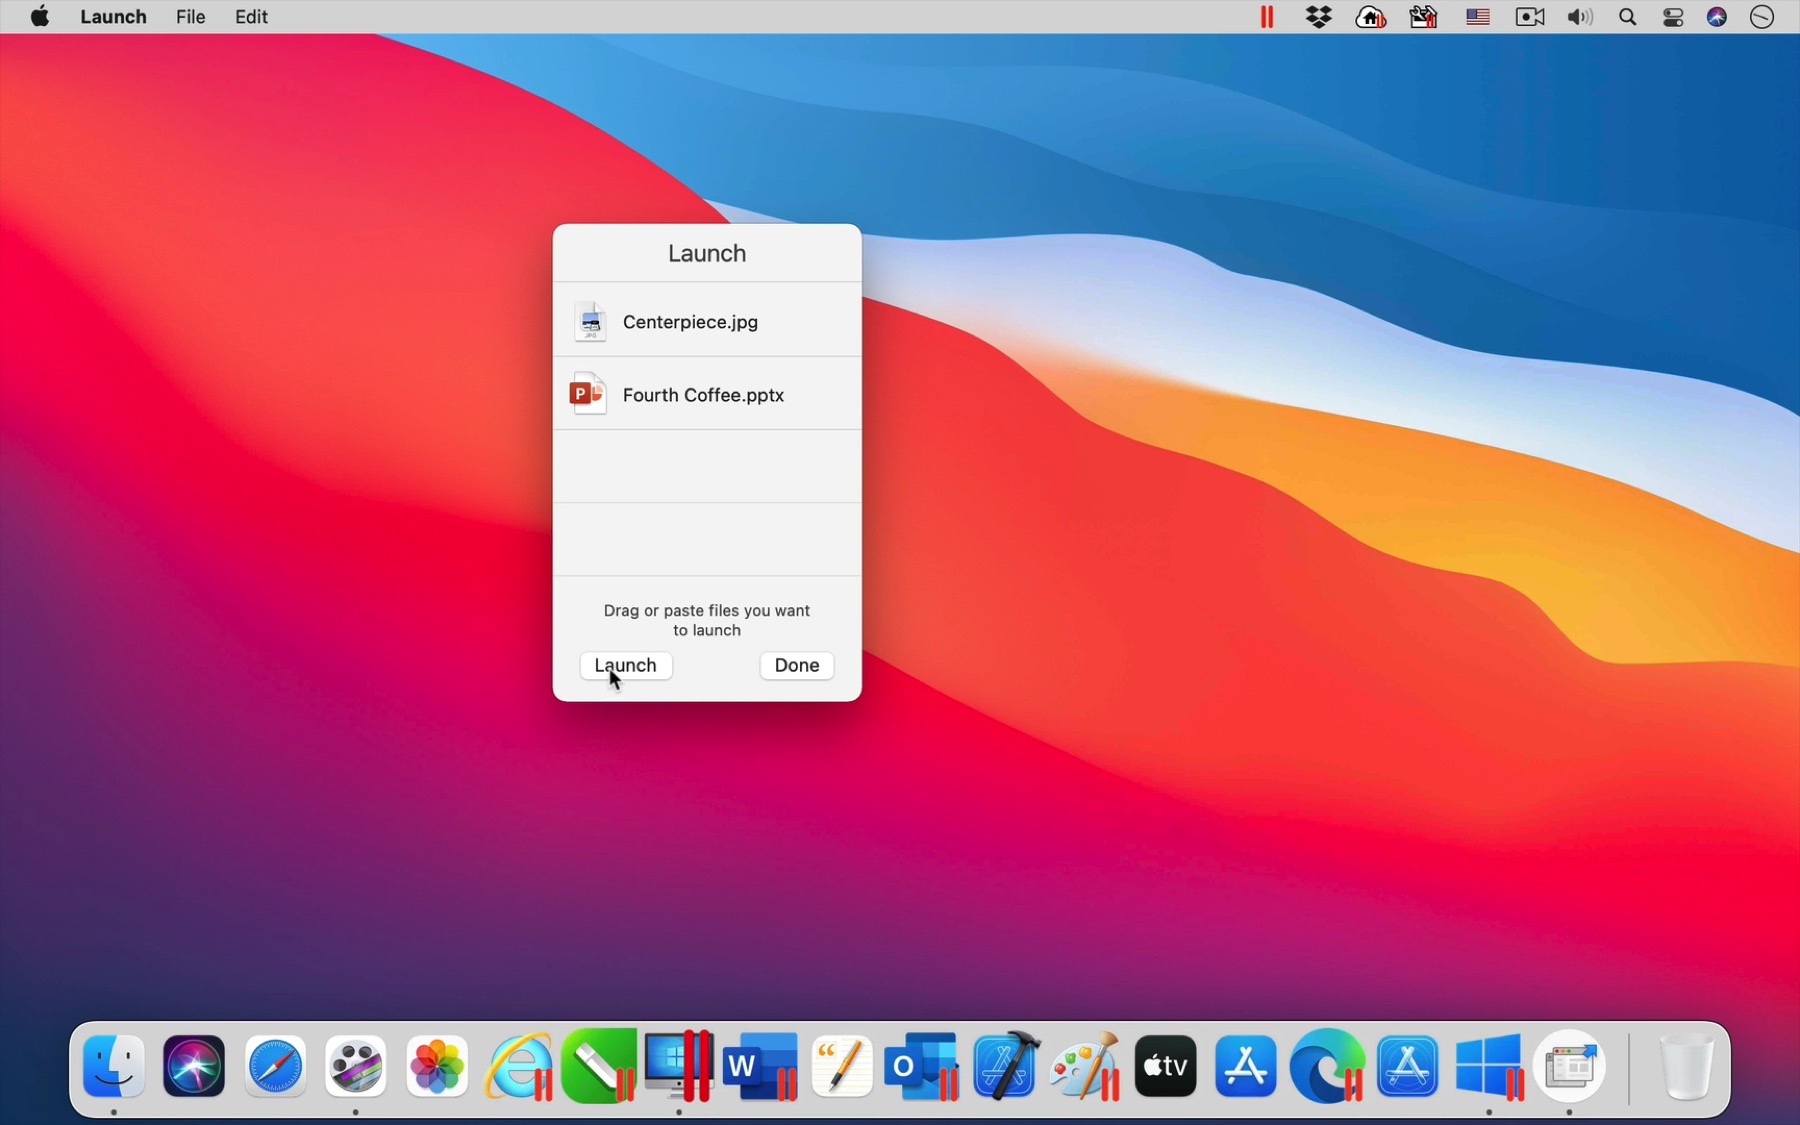Click the volume icon in the menu bar
Screen dimensions: 1800x1125
(x=1578, y=16)
